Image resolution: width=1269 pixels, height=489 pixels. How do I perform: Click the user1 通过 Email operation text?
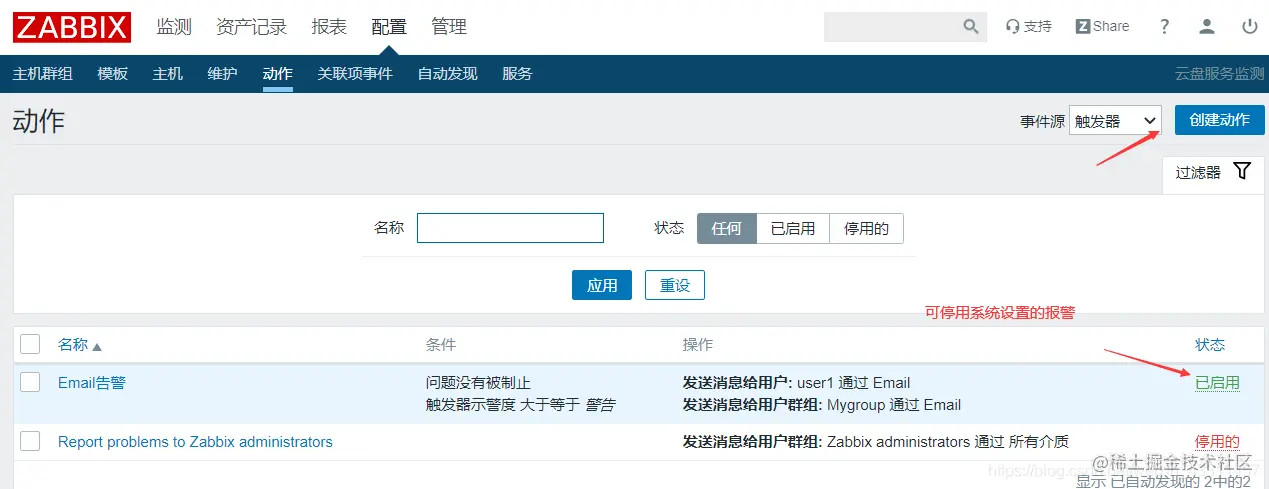click(854, 383)
